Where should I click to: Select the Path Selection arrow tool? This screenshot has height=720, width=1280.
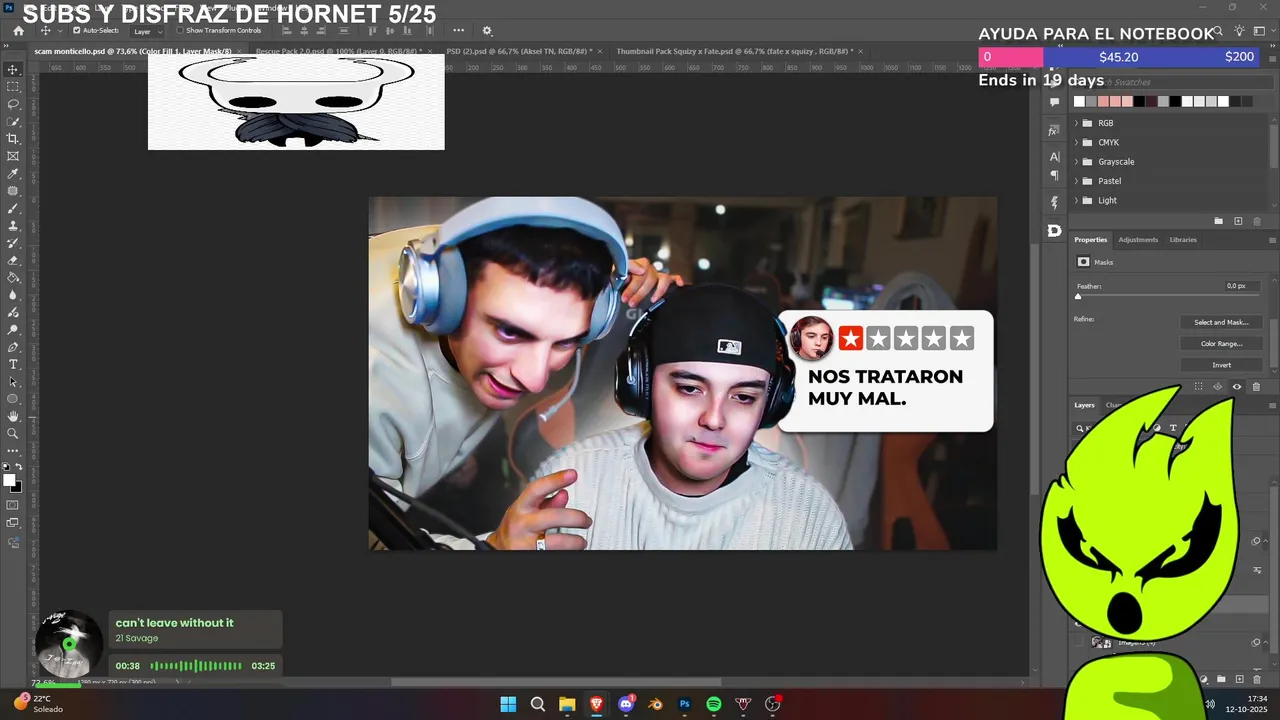13,382
